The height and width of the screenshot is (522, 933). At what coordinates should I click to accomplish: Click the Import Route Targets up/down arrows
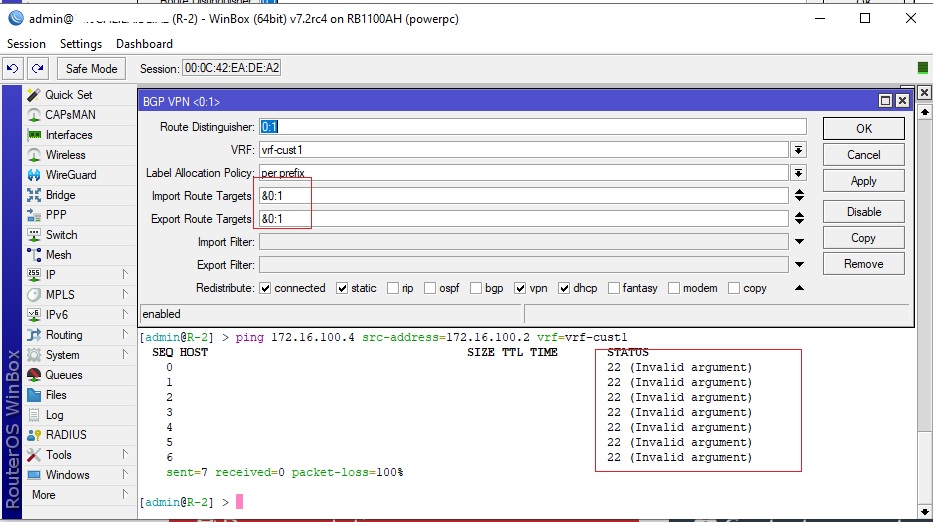tap(799, 195)
